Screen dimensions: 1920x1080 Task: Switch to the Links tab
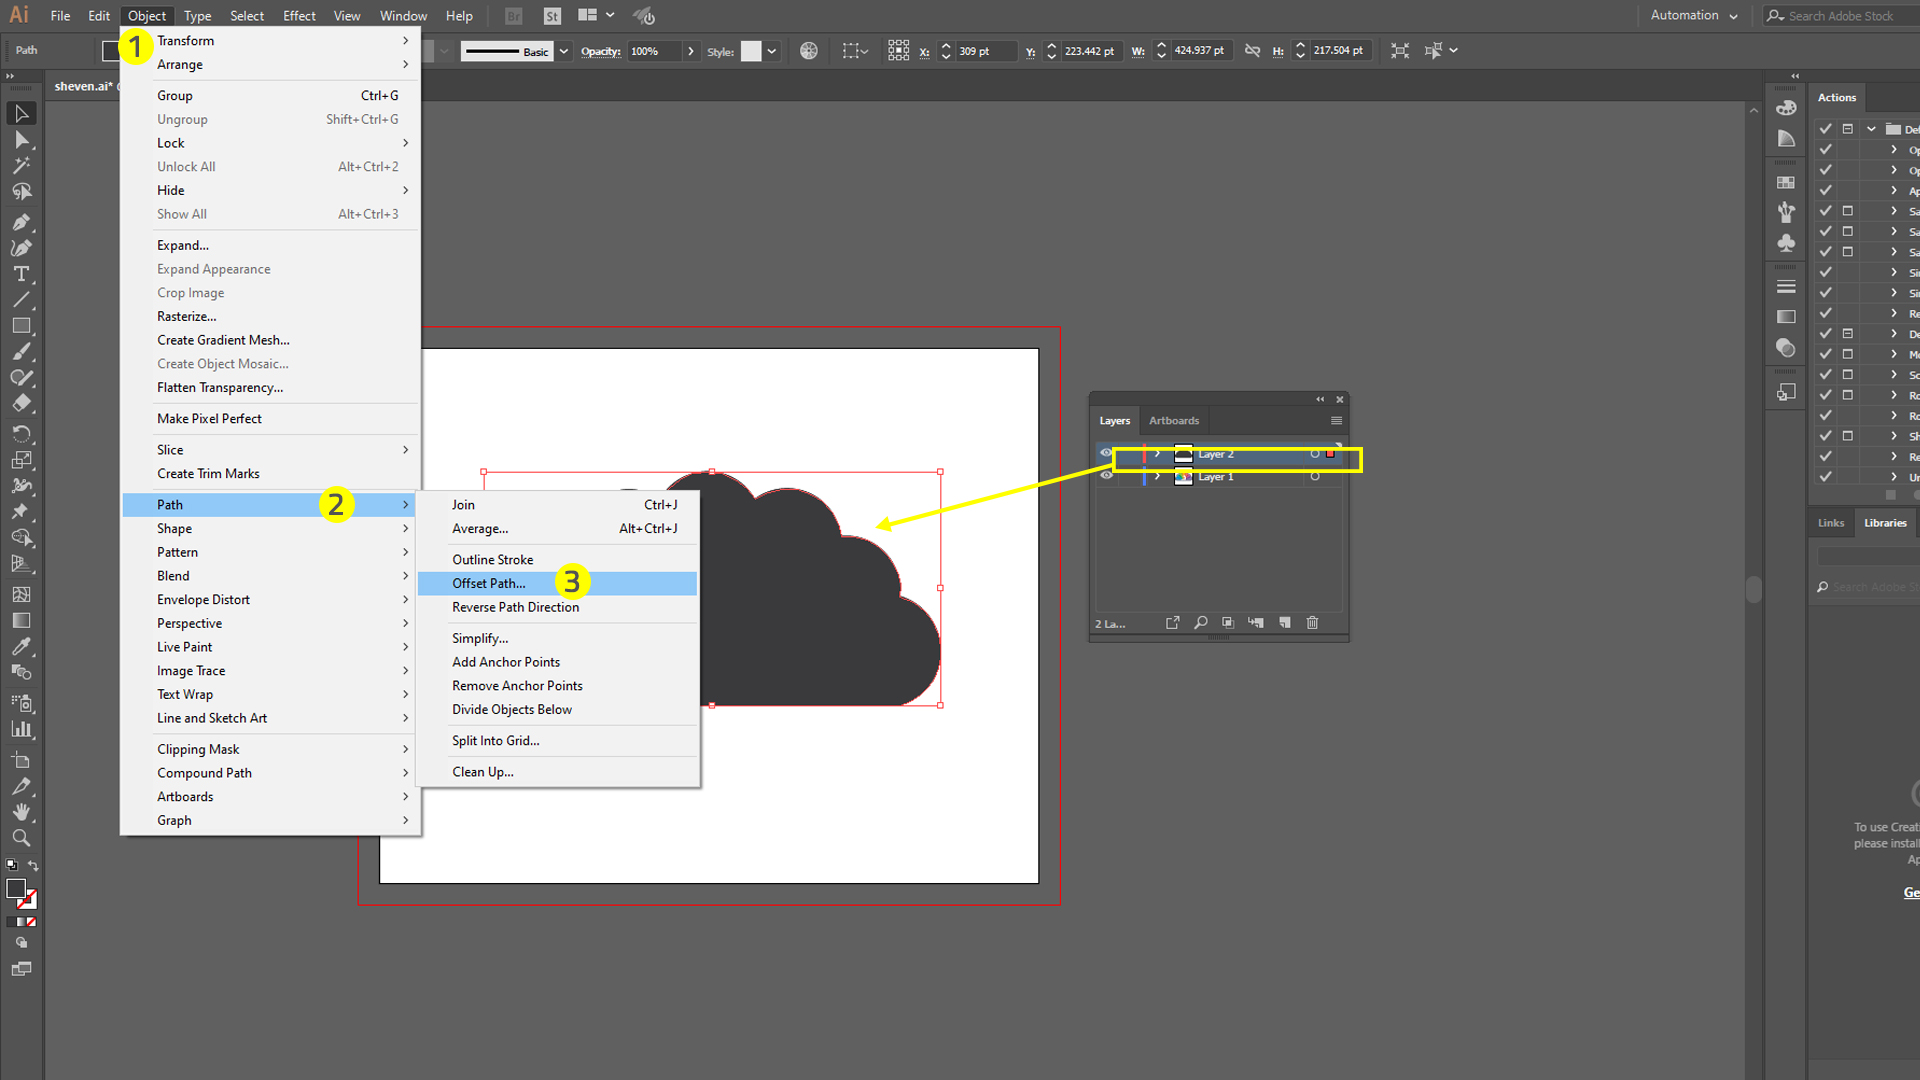click(x=1831, y=523)
